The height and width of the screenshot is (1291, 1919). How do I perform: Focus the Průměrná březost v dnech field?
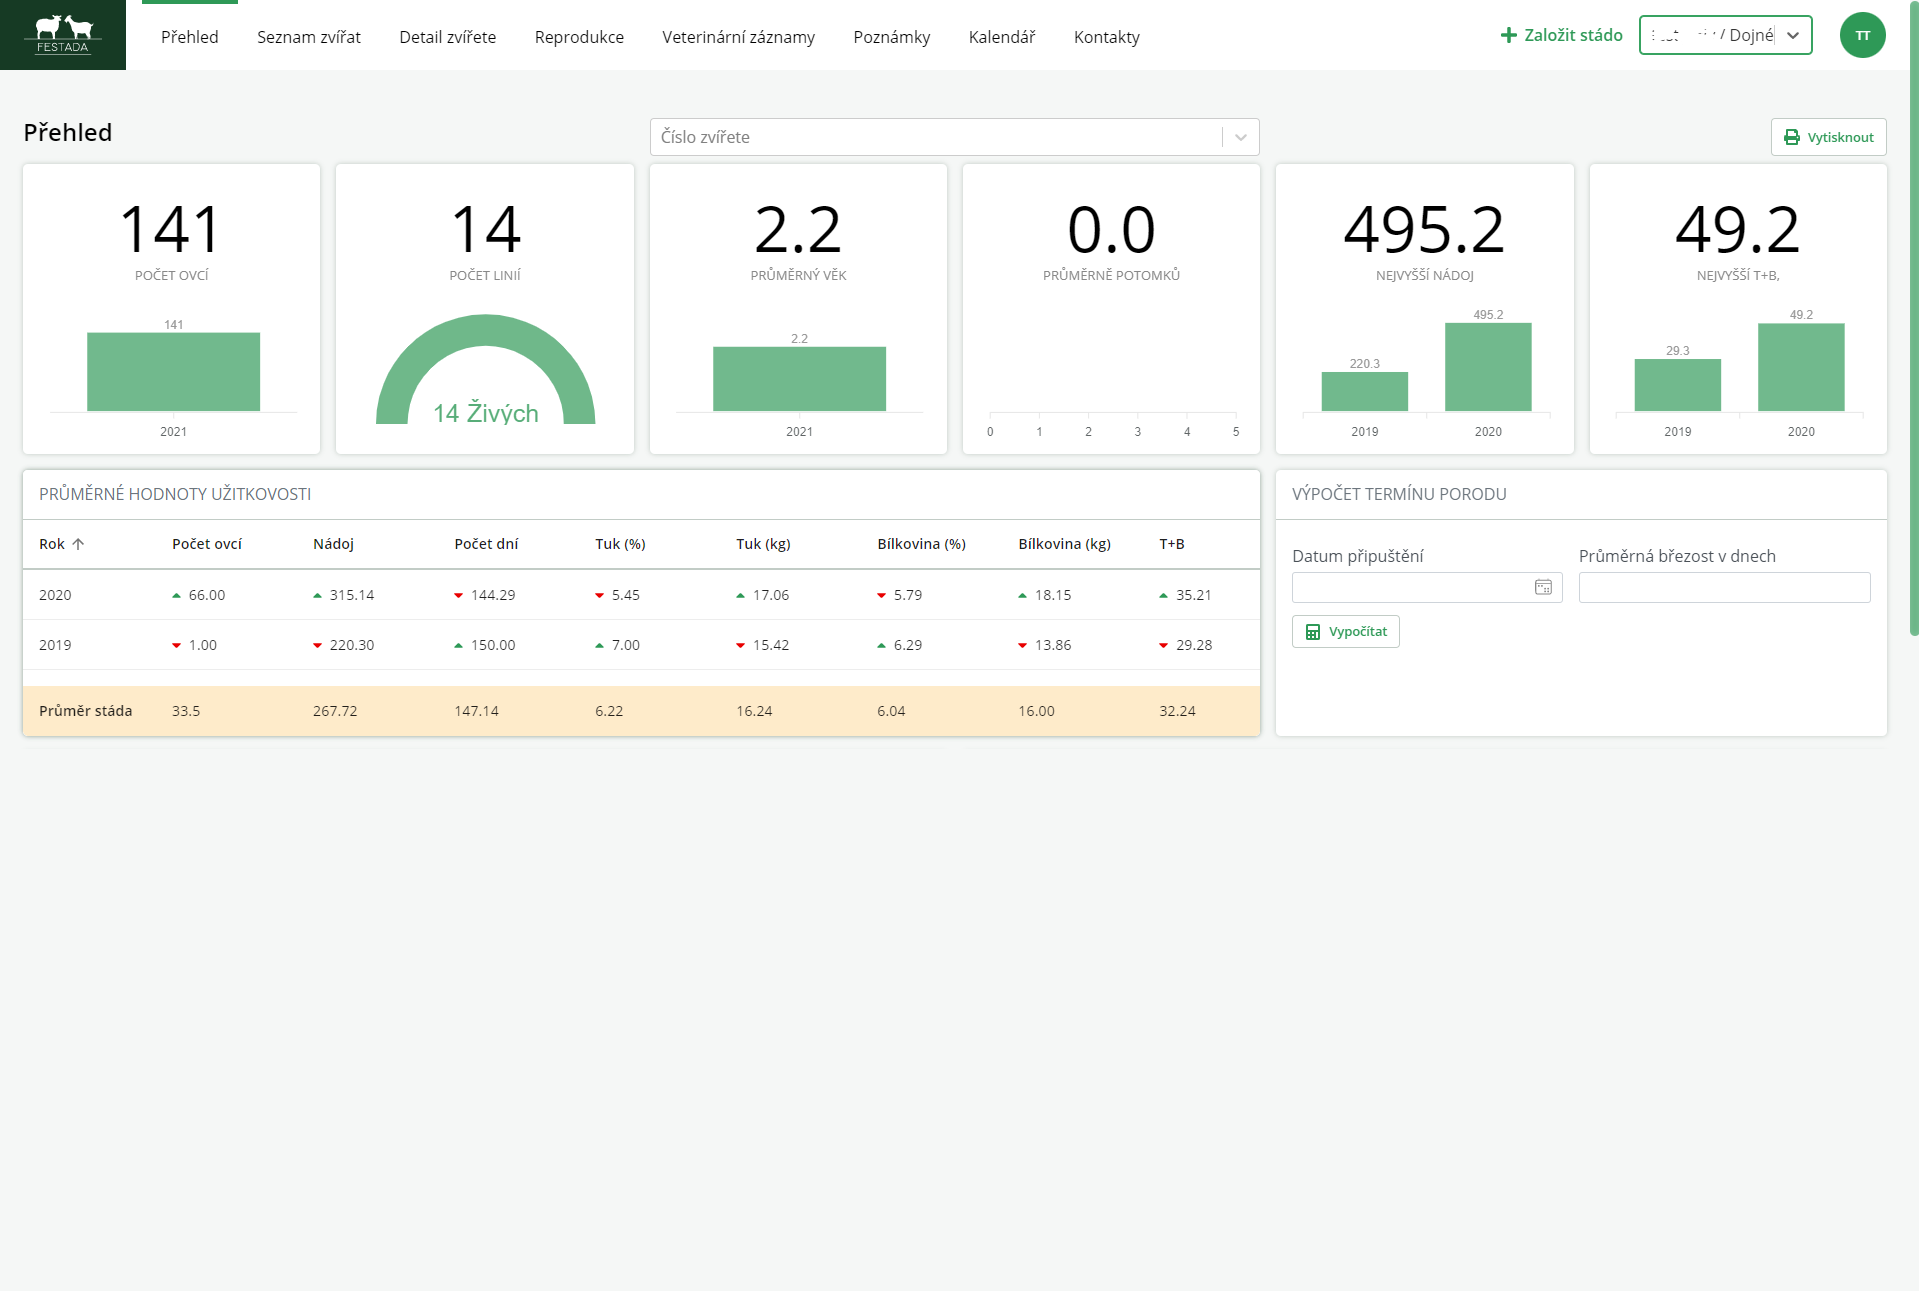click(x=1723, y=588)
